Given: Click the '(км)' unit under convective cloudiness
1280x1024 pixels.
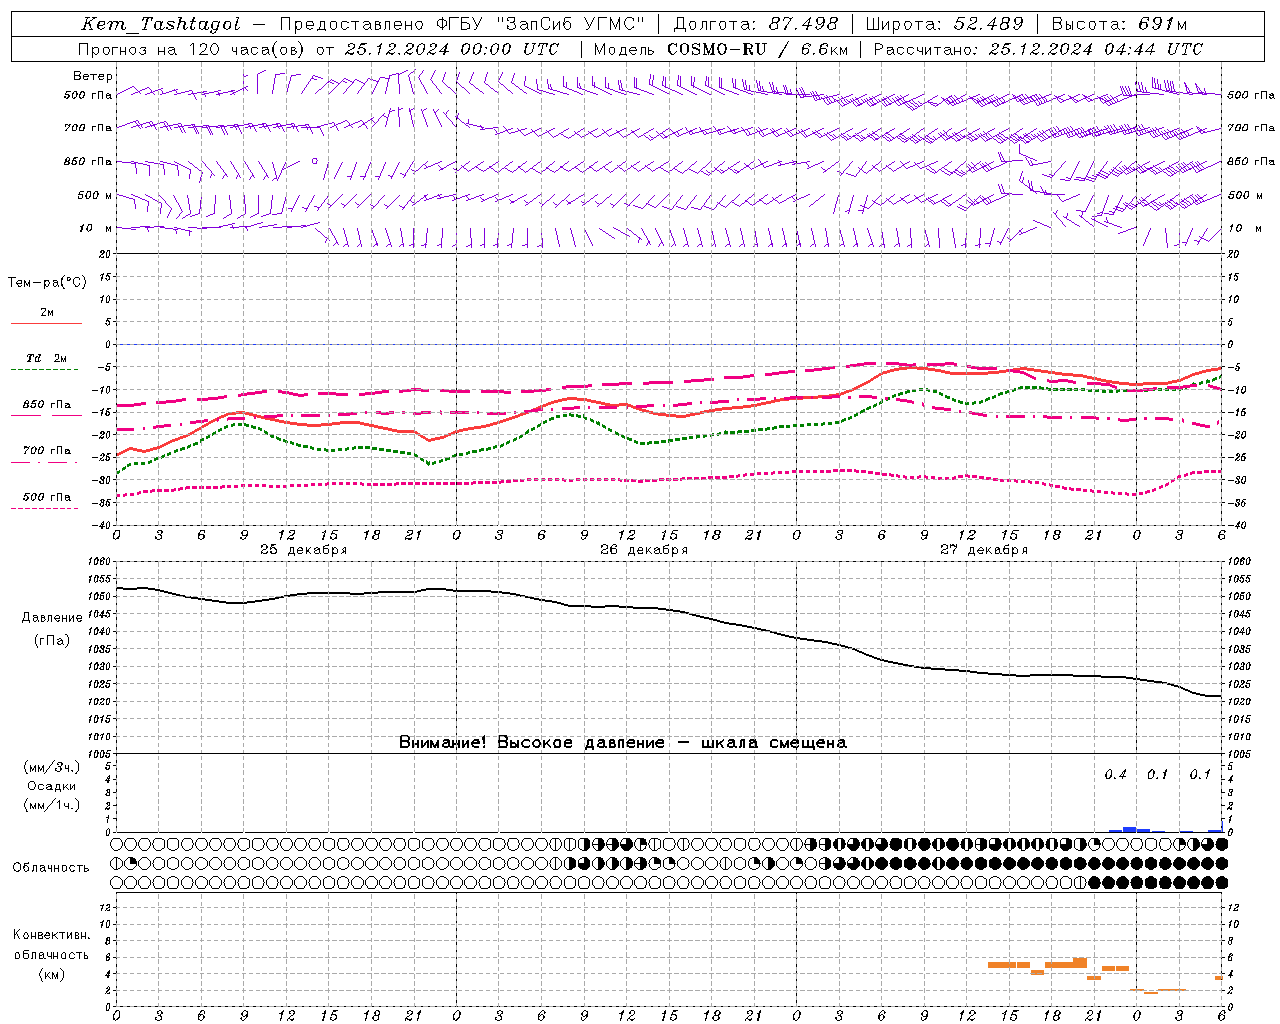Looking at the screenshot, I should (51, 974).
